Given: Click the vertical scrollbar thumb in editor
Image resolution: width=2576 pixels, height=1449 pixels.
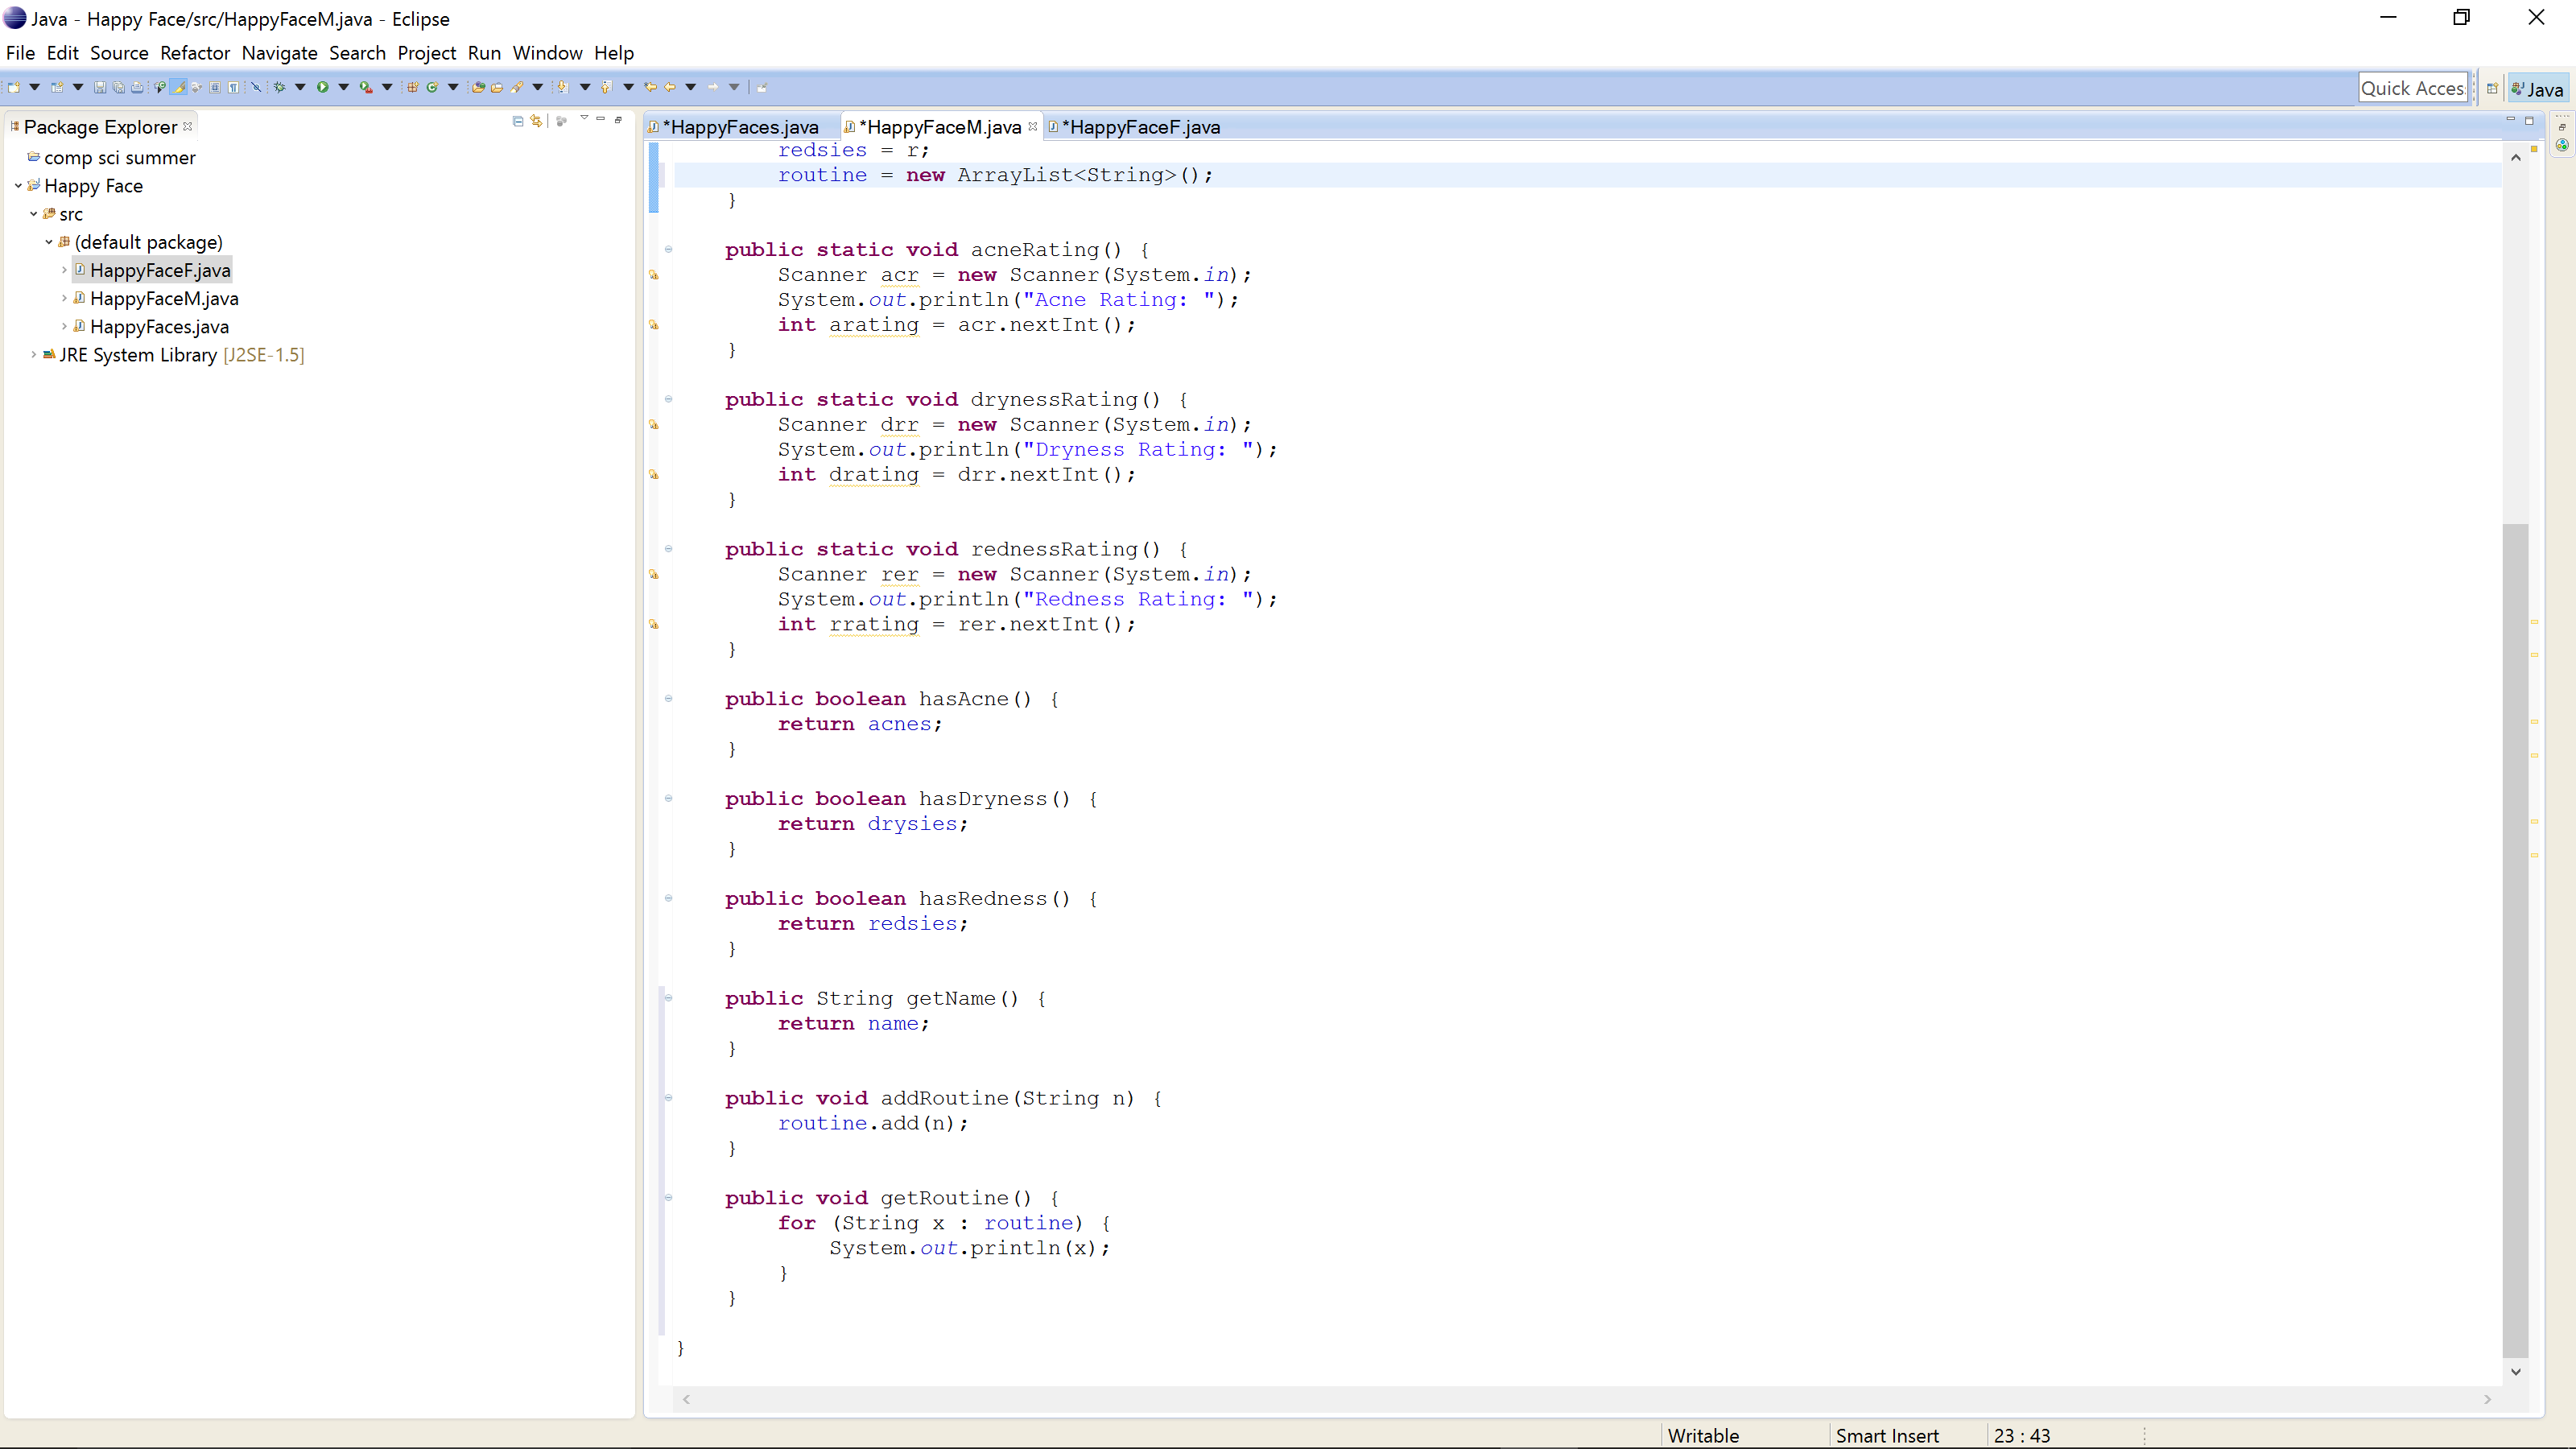Looking at the screenshot, I should click(2514, 940).
